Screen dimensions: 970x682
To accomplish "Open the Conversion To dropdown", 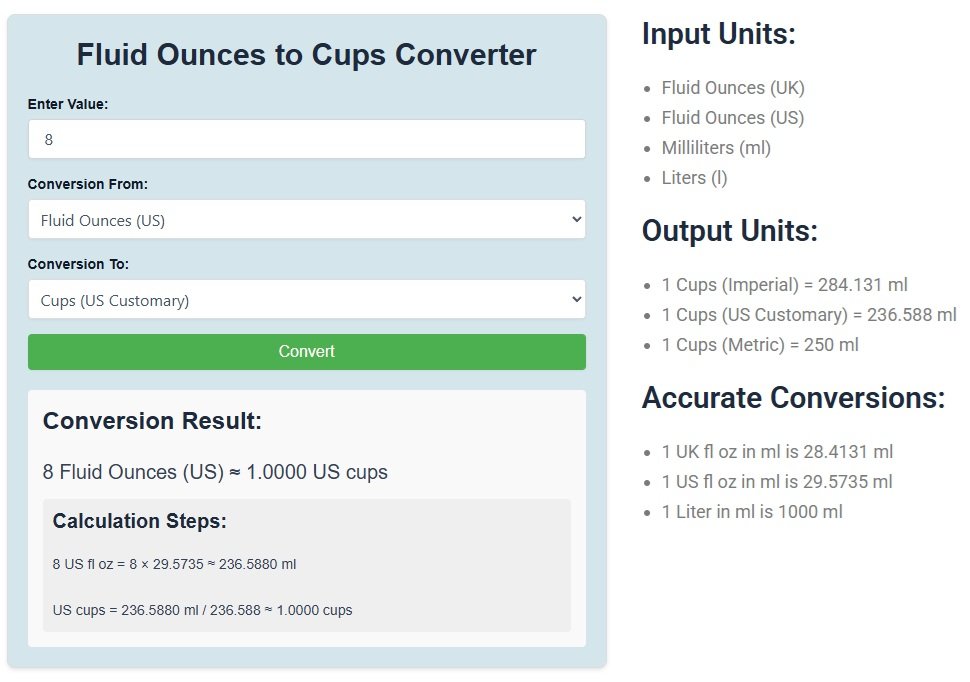I will click(x=306, y=299).
